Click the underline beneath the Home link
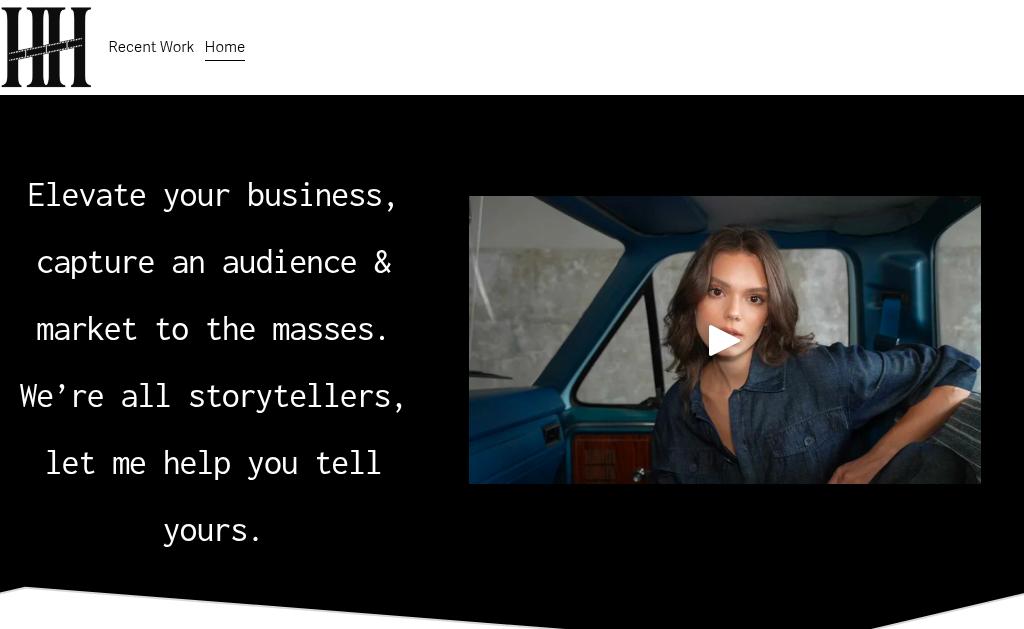This screenshot has width=1024, height=629. 225,60
